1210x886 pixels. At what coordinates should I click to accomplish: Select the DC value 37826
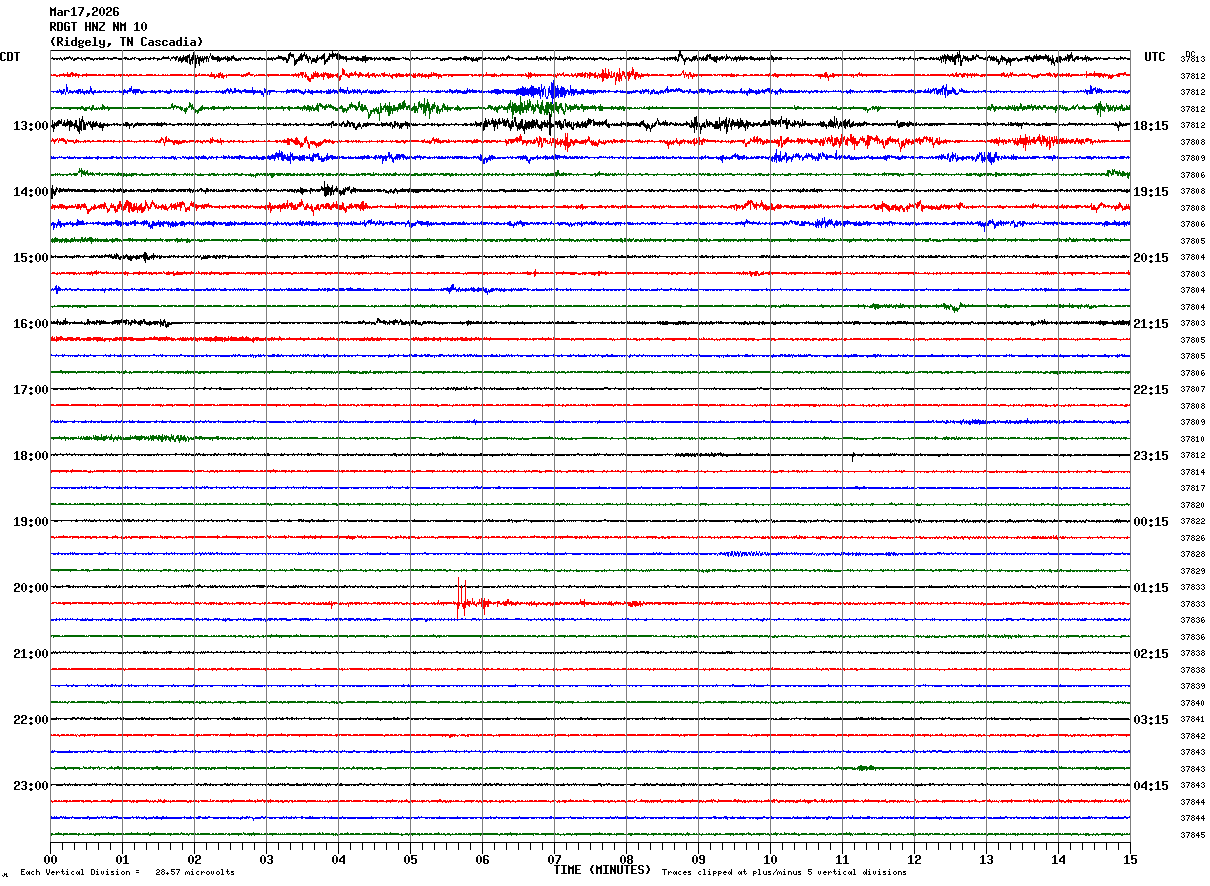pos(1193,538)
